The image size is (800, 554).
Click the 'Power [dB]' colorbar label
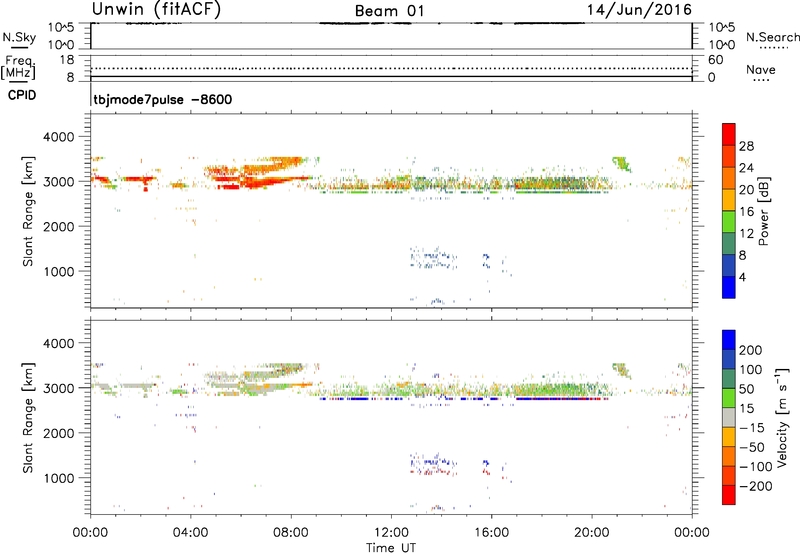pos(764,211)
